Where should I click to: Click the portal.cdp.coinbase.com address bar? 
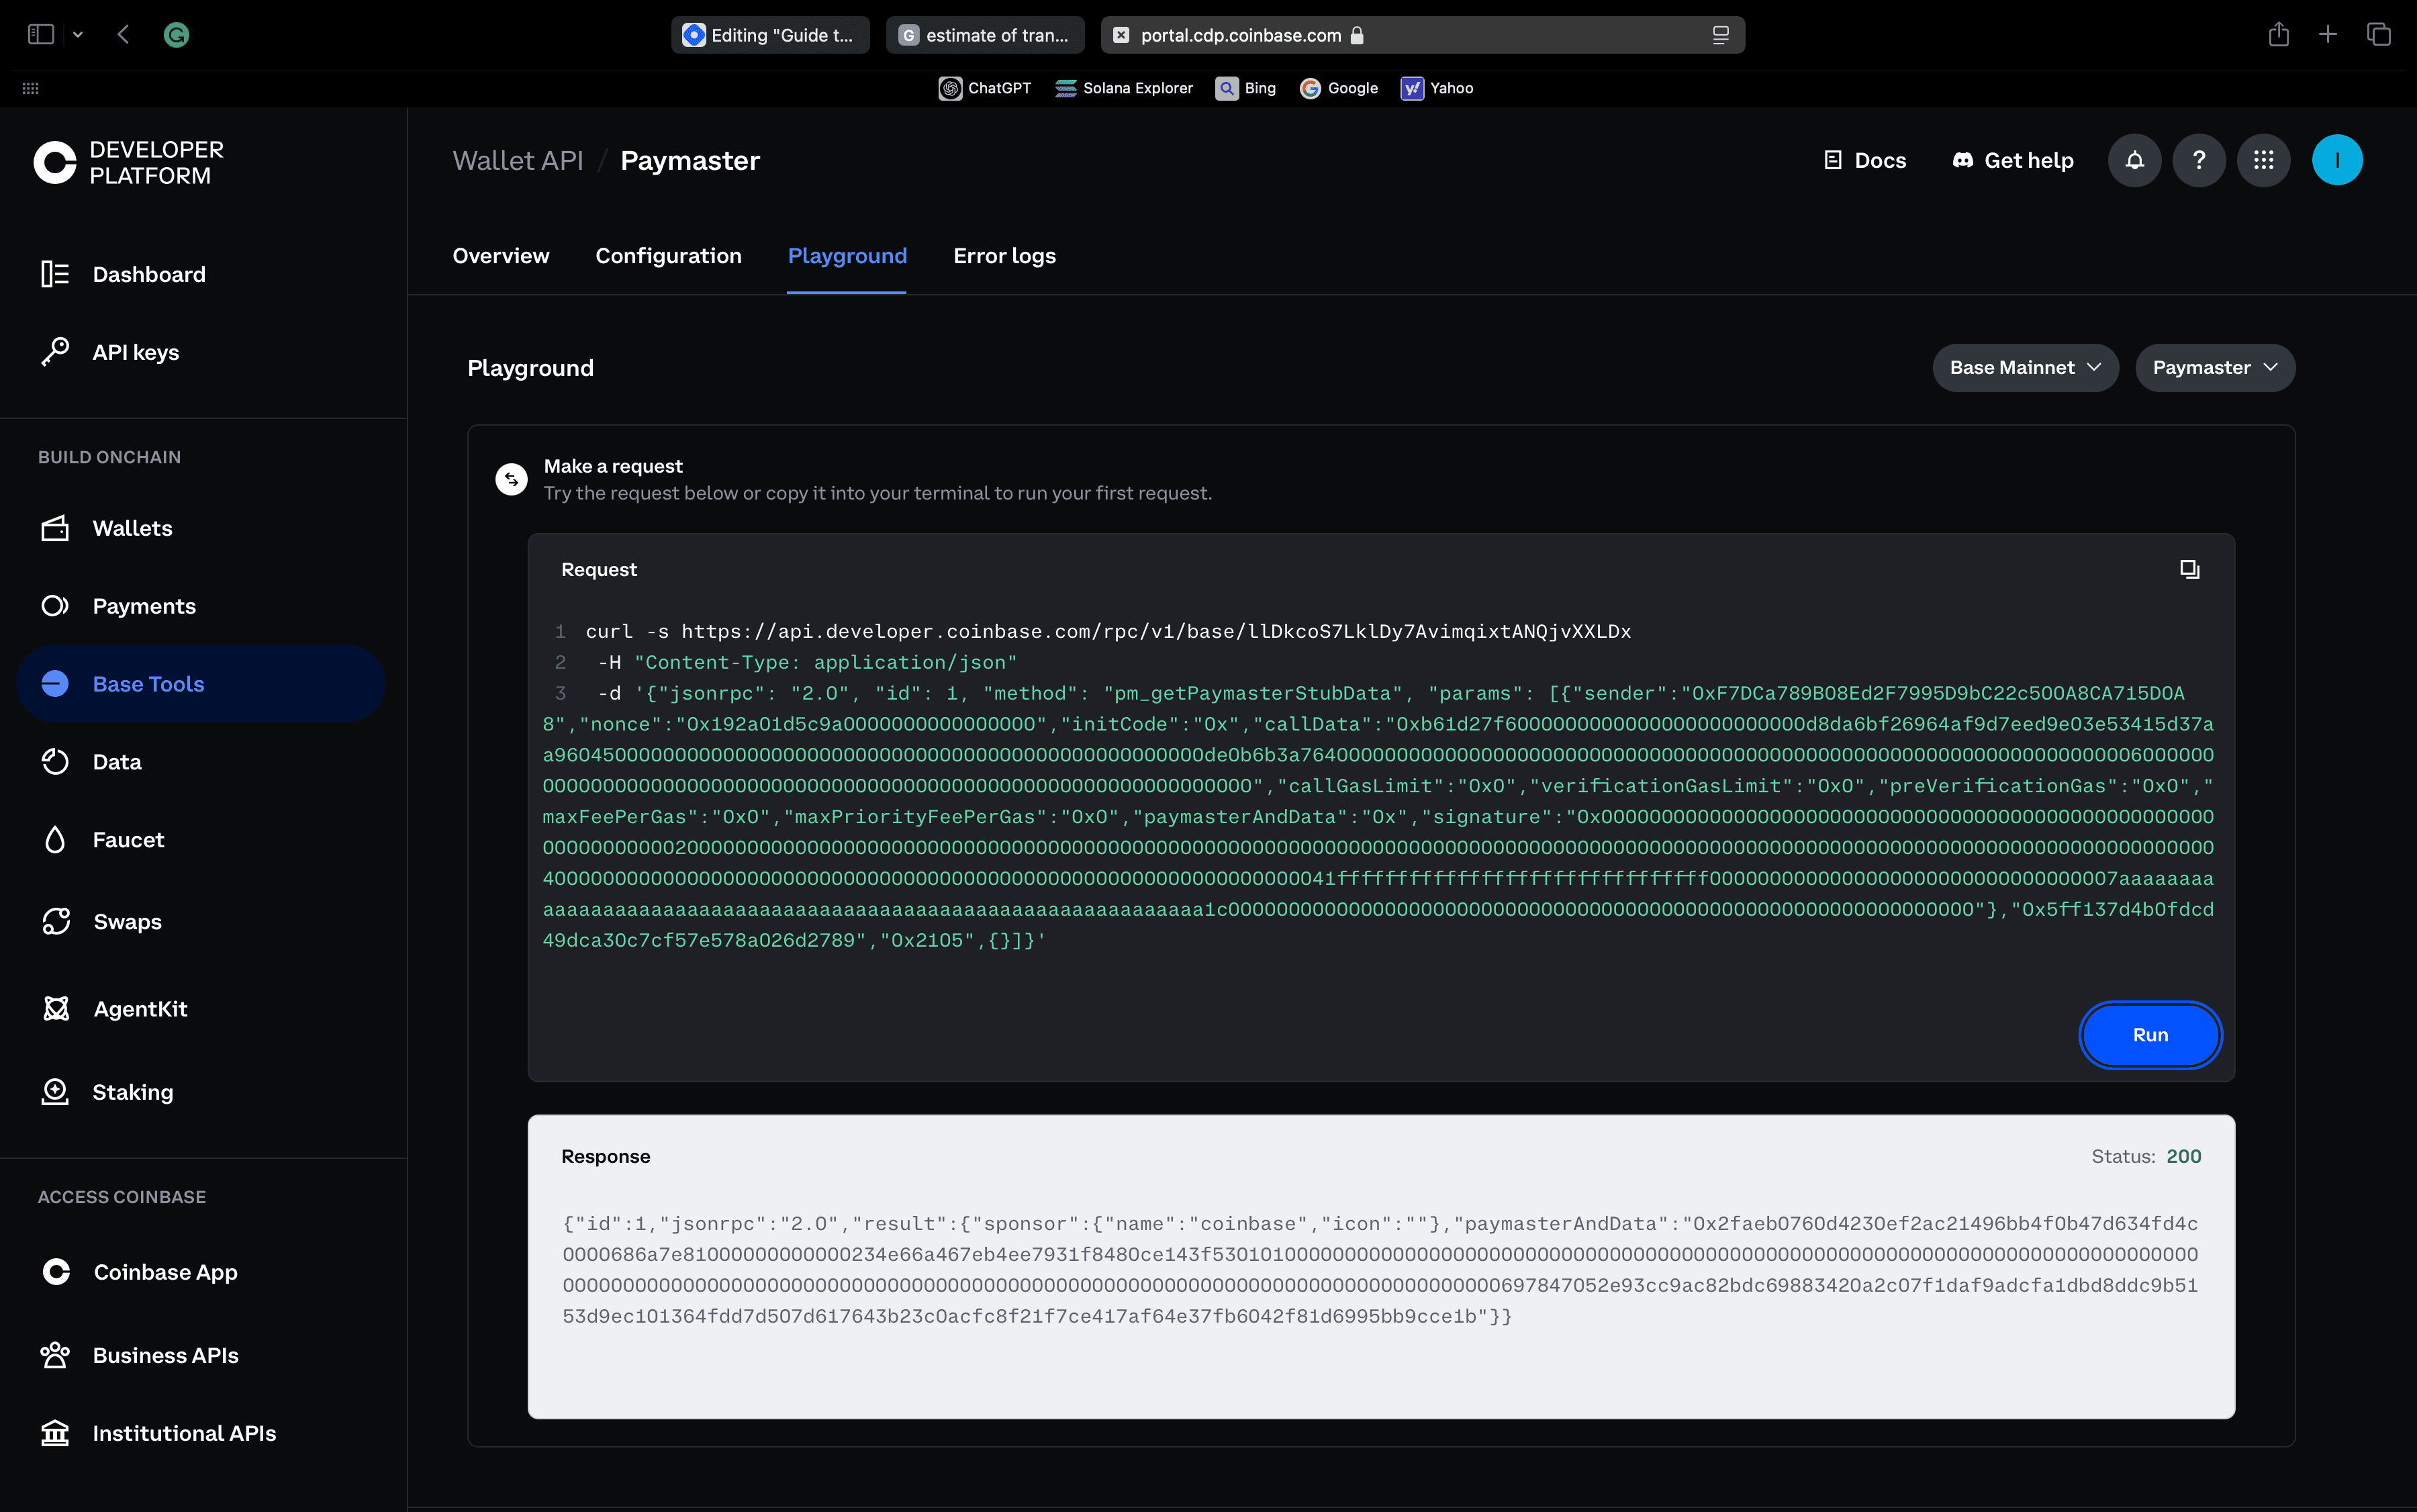(x=1422, y=35)
